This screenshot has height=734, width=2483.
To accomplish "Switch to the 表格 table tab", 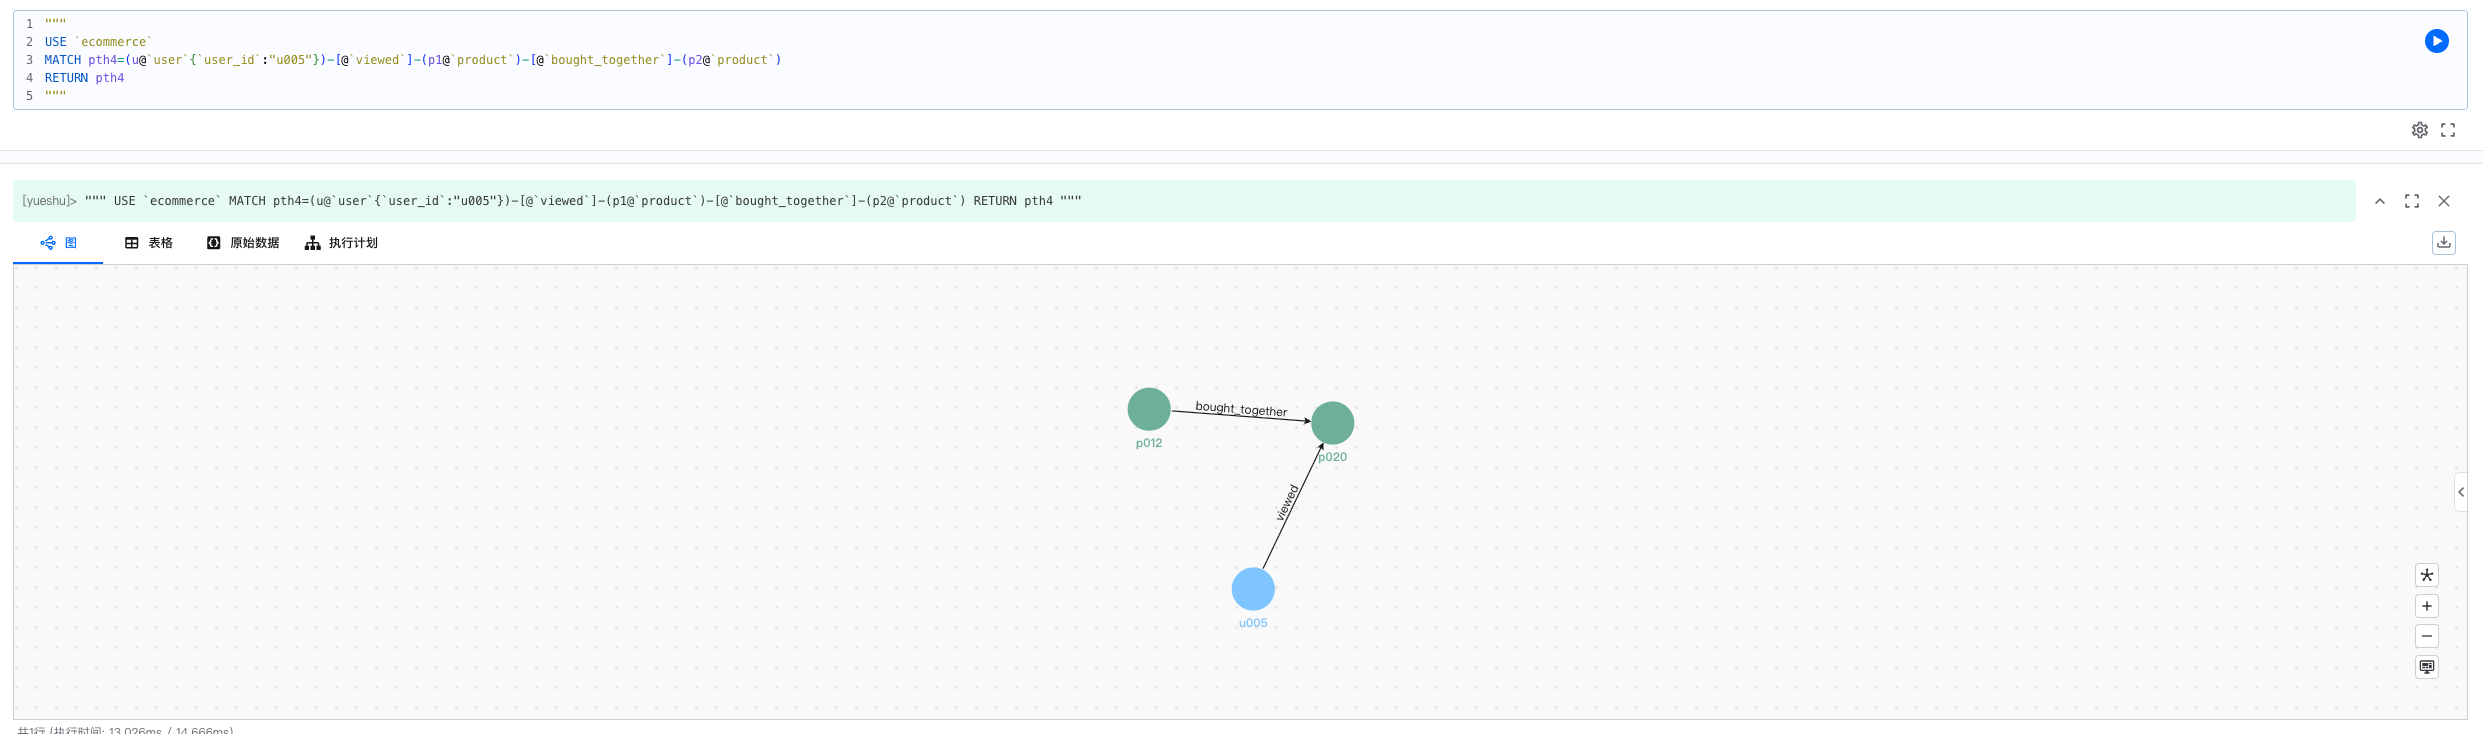I will (x=148, y=243).
